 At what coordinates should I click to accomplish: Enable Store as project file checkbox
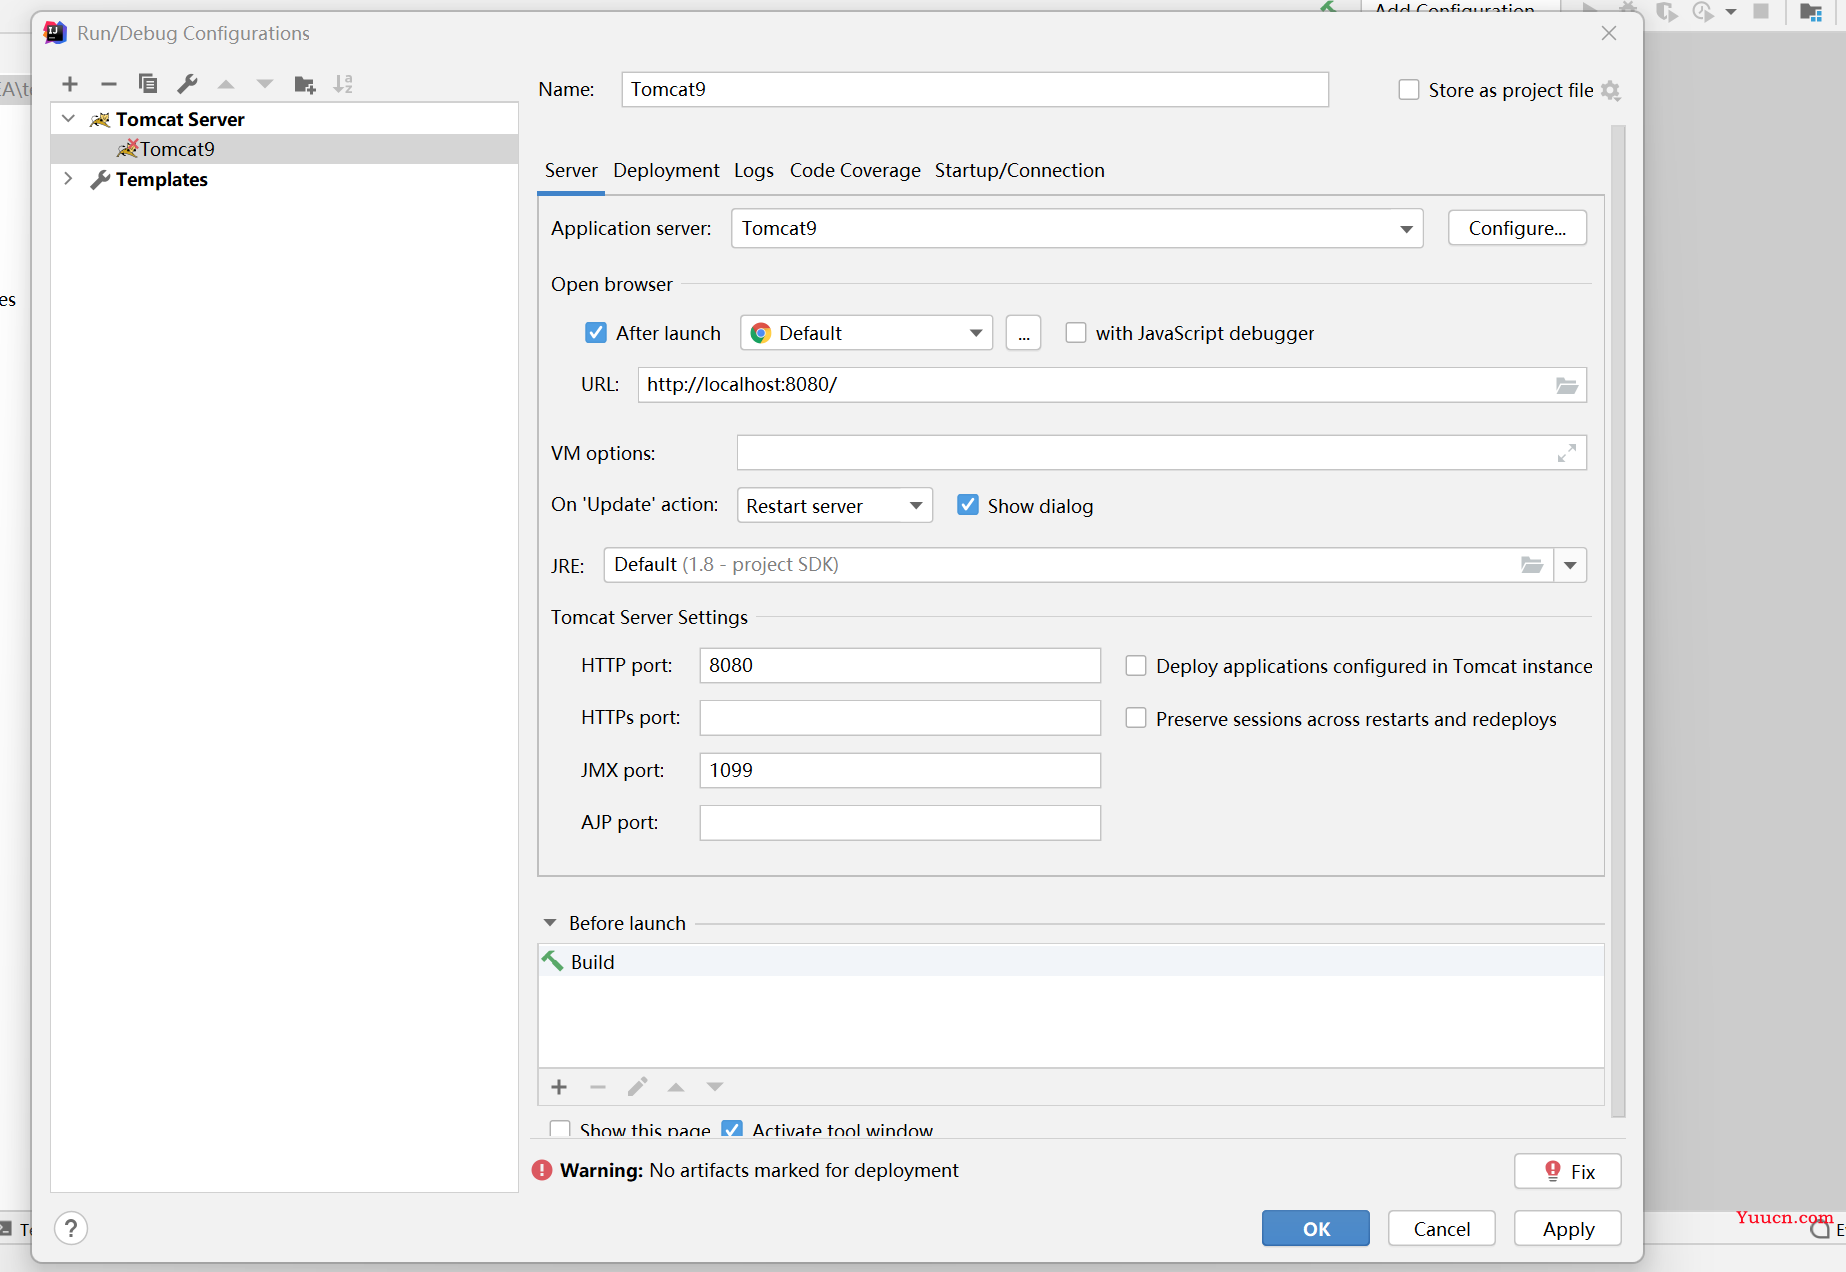click(x=1408, y=90)
